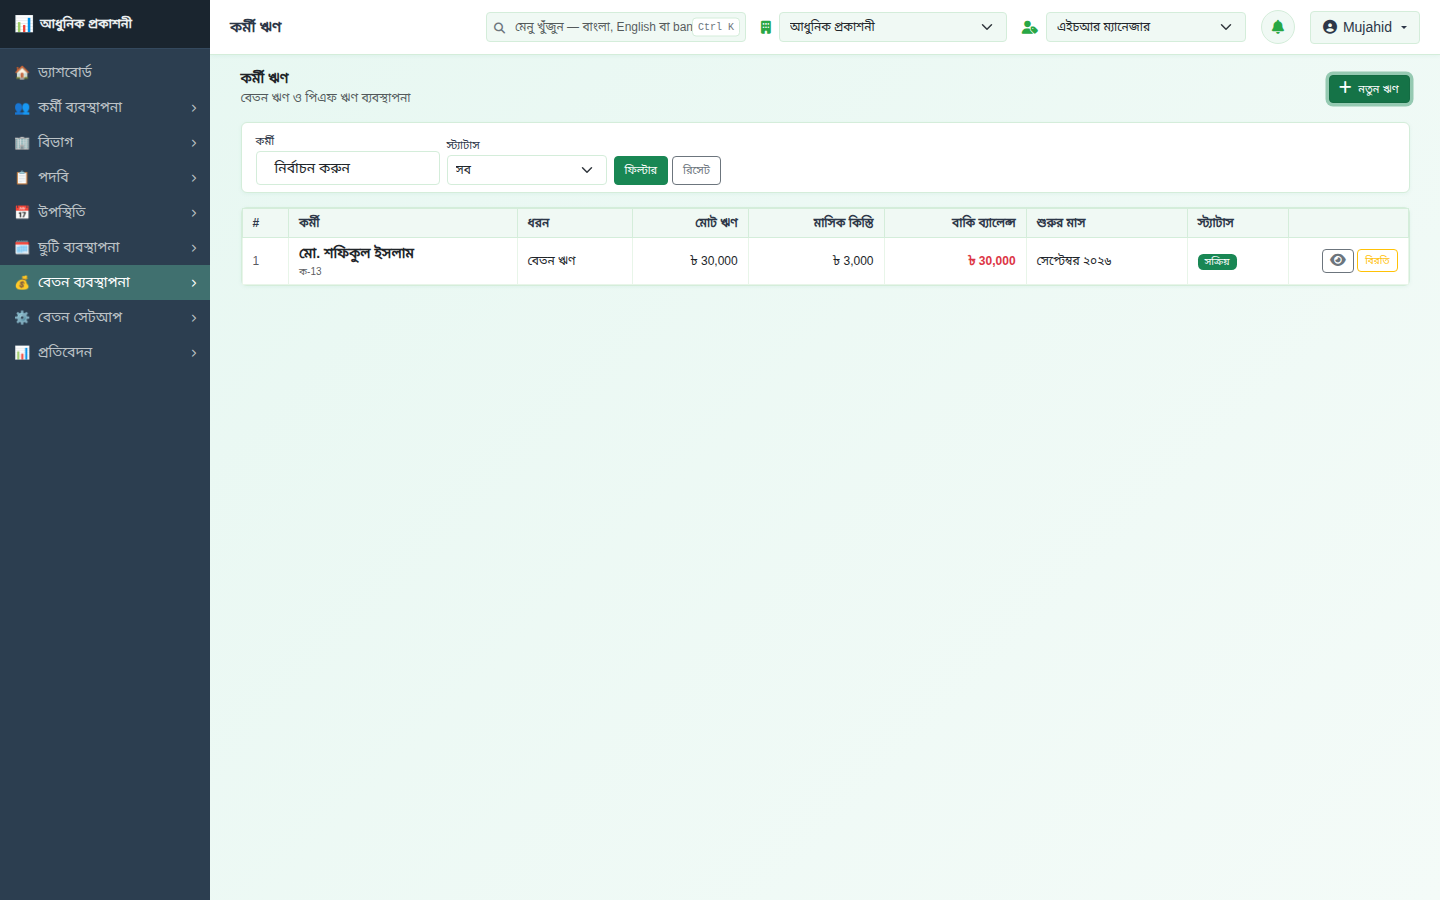The width and height of the screenshot is (1440, 900).
Task: View loan details with eye icon
Action: click(1337, 260)
